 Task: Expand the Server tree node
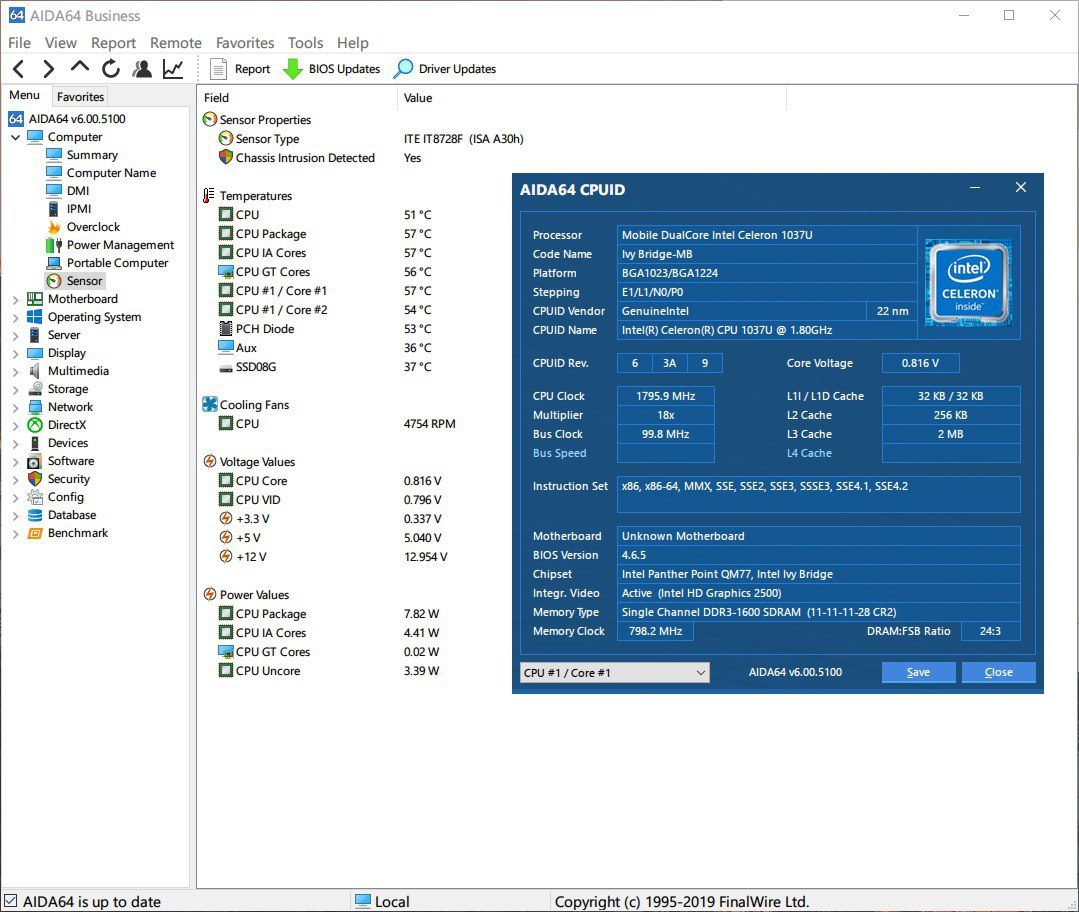click(15, 335)
